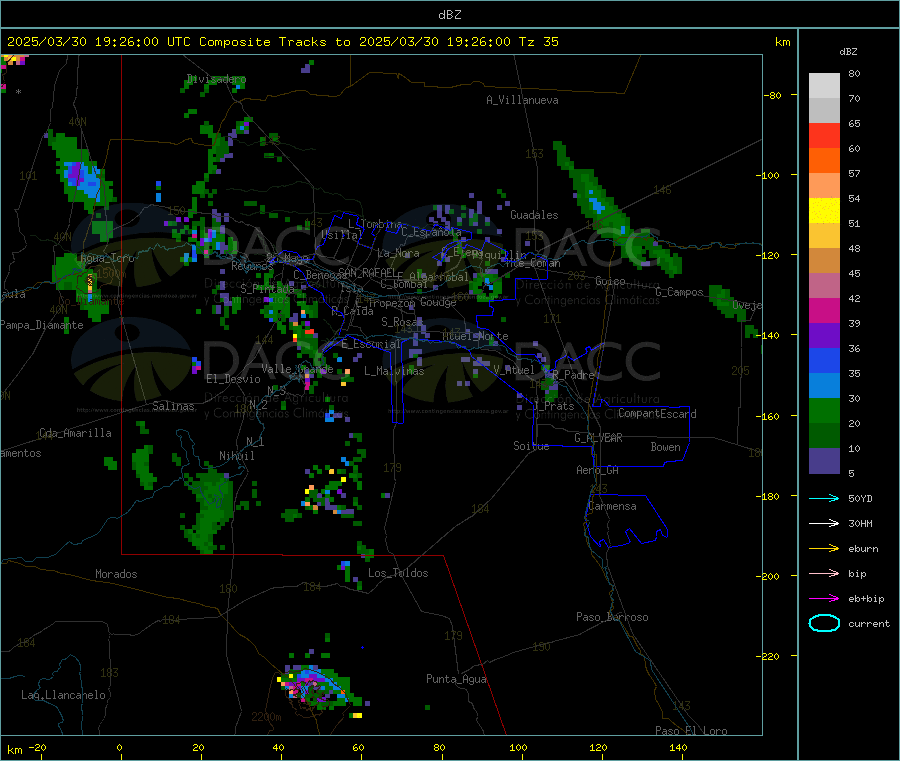Select the slate purple 5-10 dBZ swatch
The height and width of the screenshot is (761, 900).
(x=824, y=461)
